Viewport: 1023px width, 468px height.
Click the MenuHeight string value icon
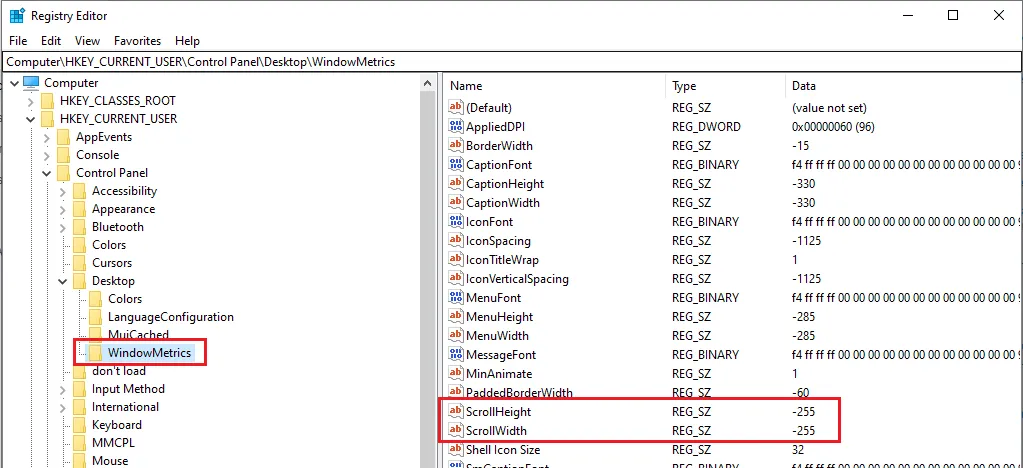(455, 317)
